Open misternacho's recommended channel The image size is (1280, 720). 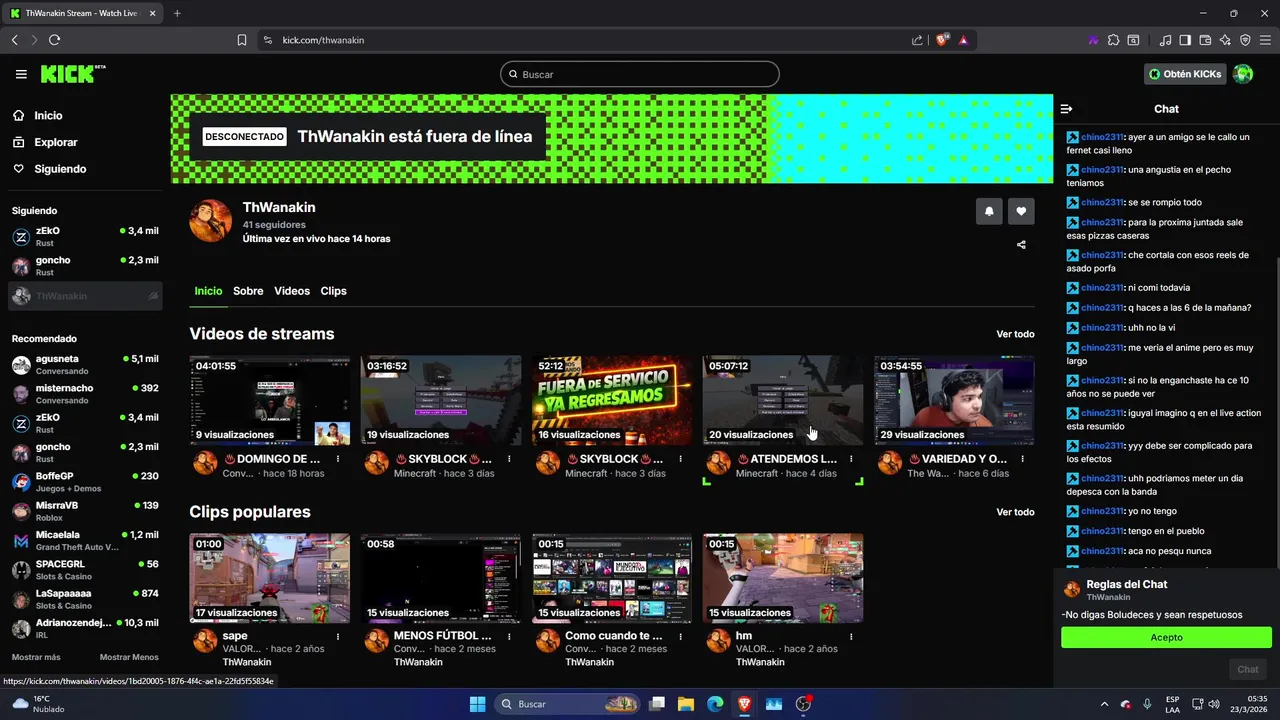pyautogui.click(x=85, y=394)
